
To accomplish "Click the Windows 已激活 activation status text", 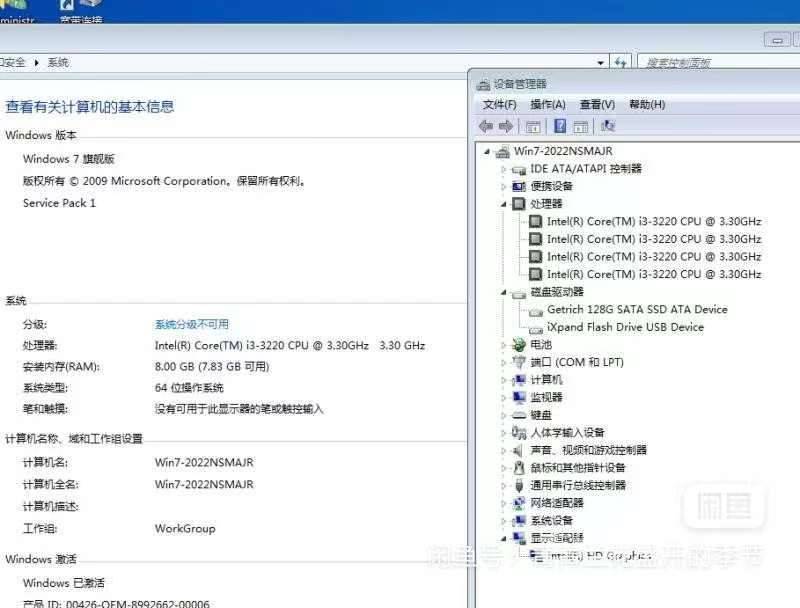I will tap(63, 583).
